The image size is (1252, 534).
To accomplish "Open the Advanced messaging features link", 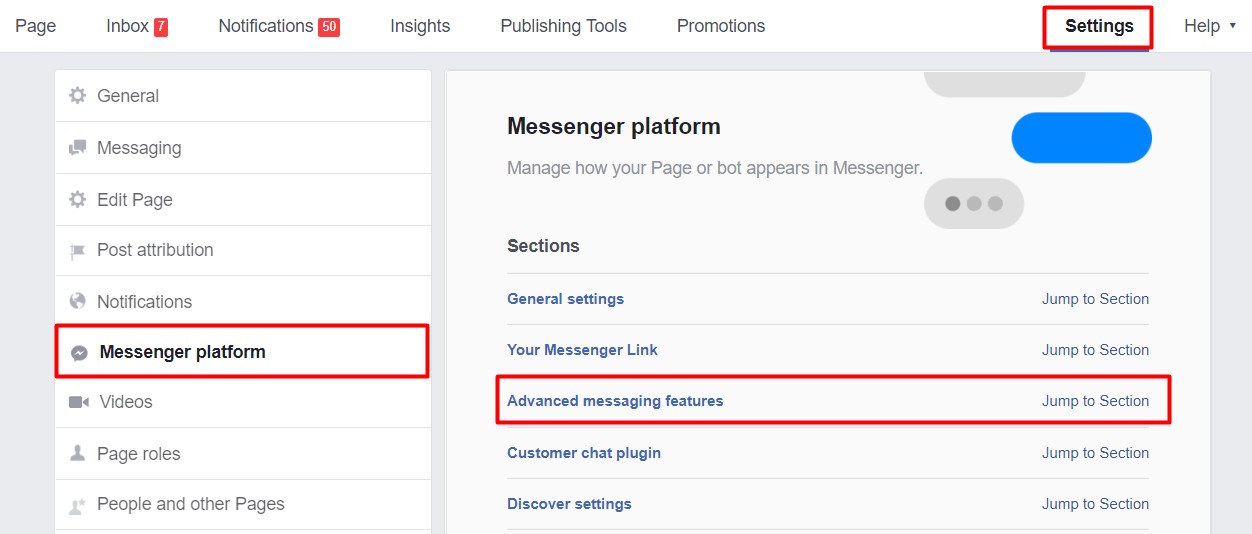I will 615,401.
